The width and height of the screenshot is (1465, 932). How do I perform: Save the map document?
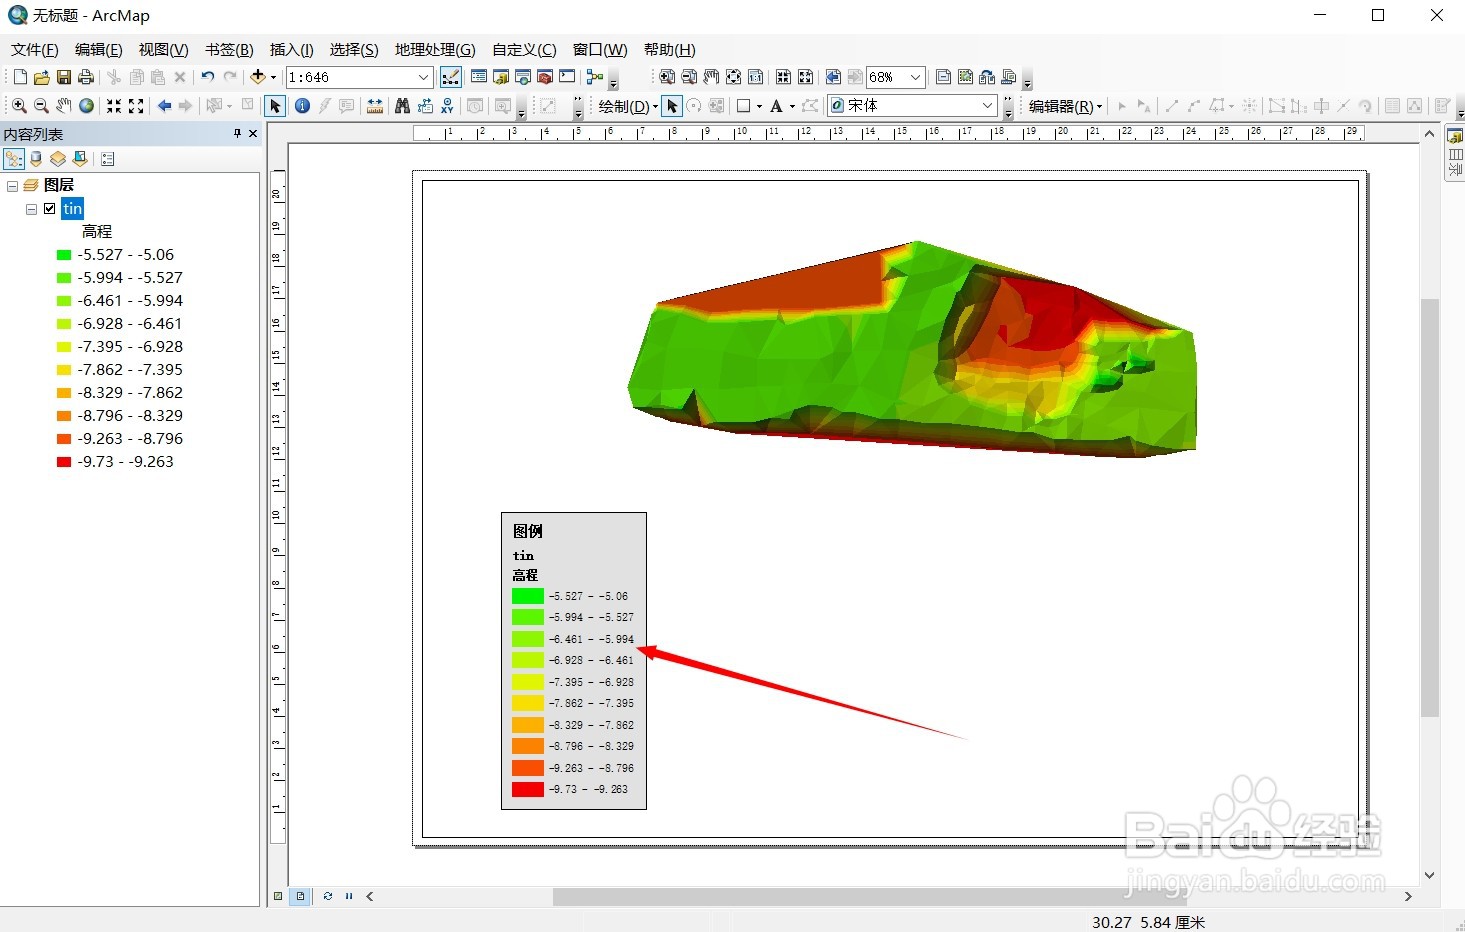pyautogui.click(x=63, y=77)
